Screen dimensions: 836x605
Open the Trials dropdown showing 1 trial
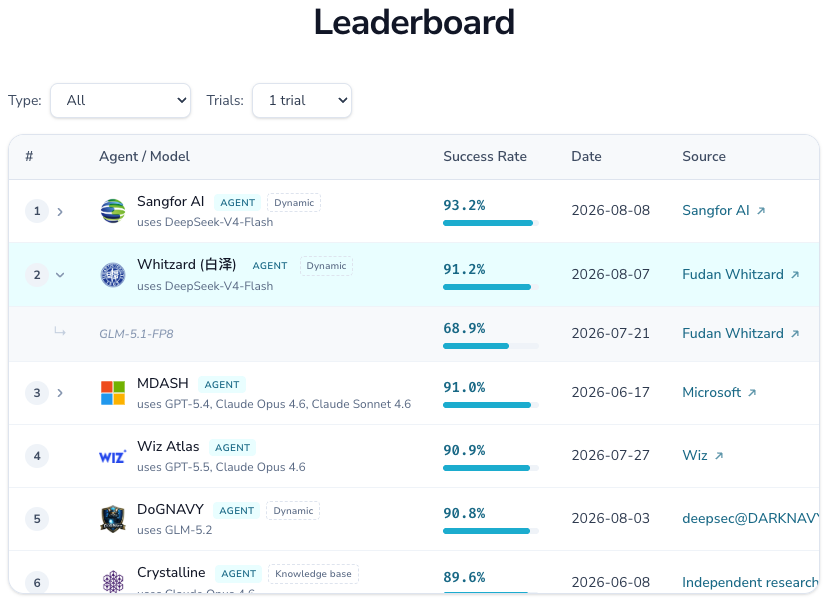[302, 100]
